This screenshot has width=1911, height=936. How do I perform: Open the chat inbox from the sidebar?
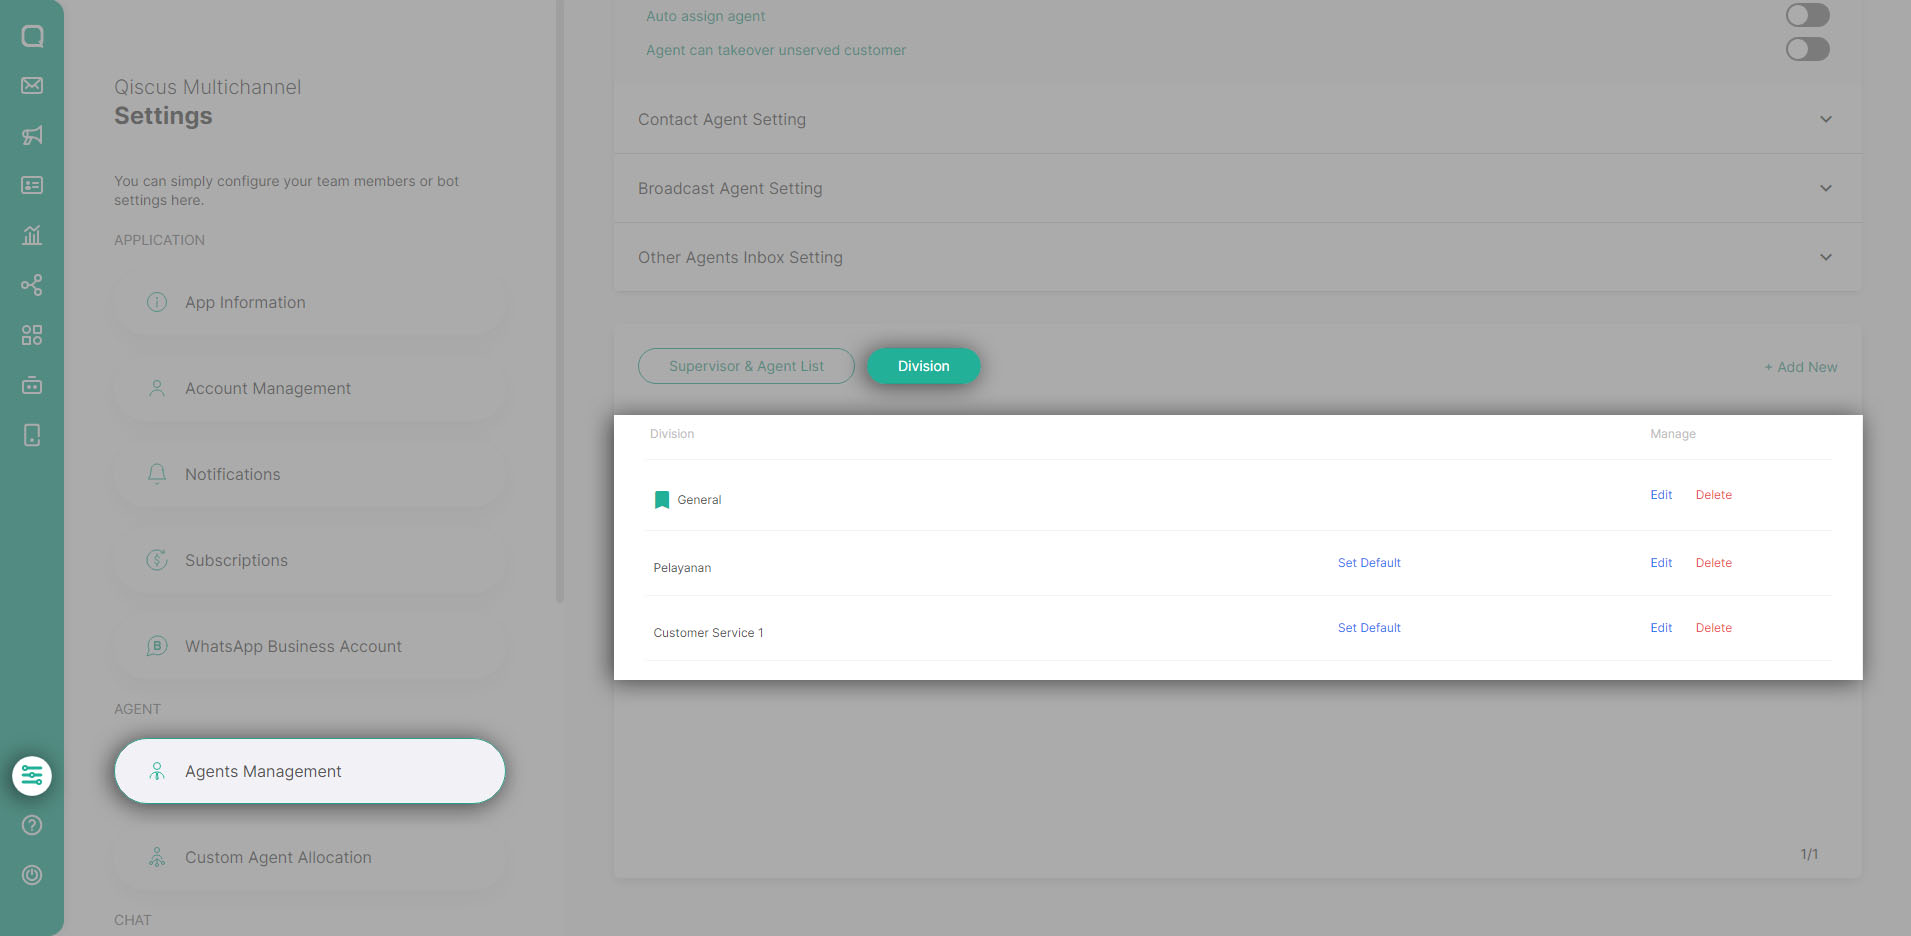(x=32, y=35)
